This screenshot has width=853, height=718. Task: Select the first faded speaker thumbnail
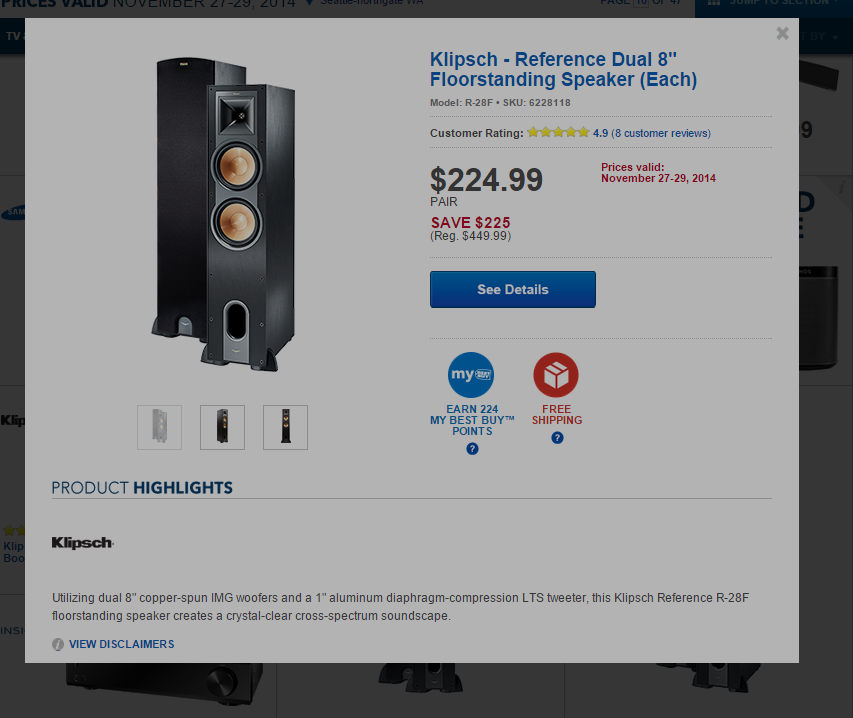pos(159,427)
